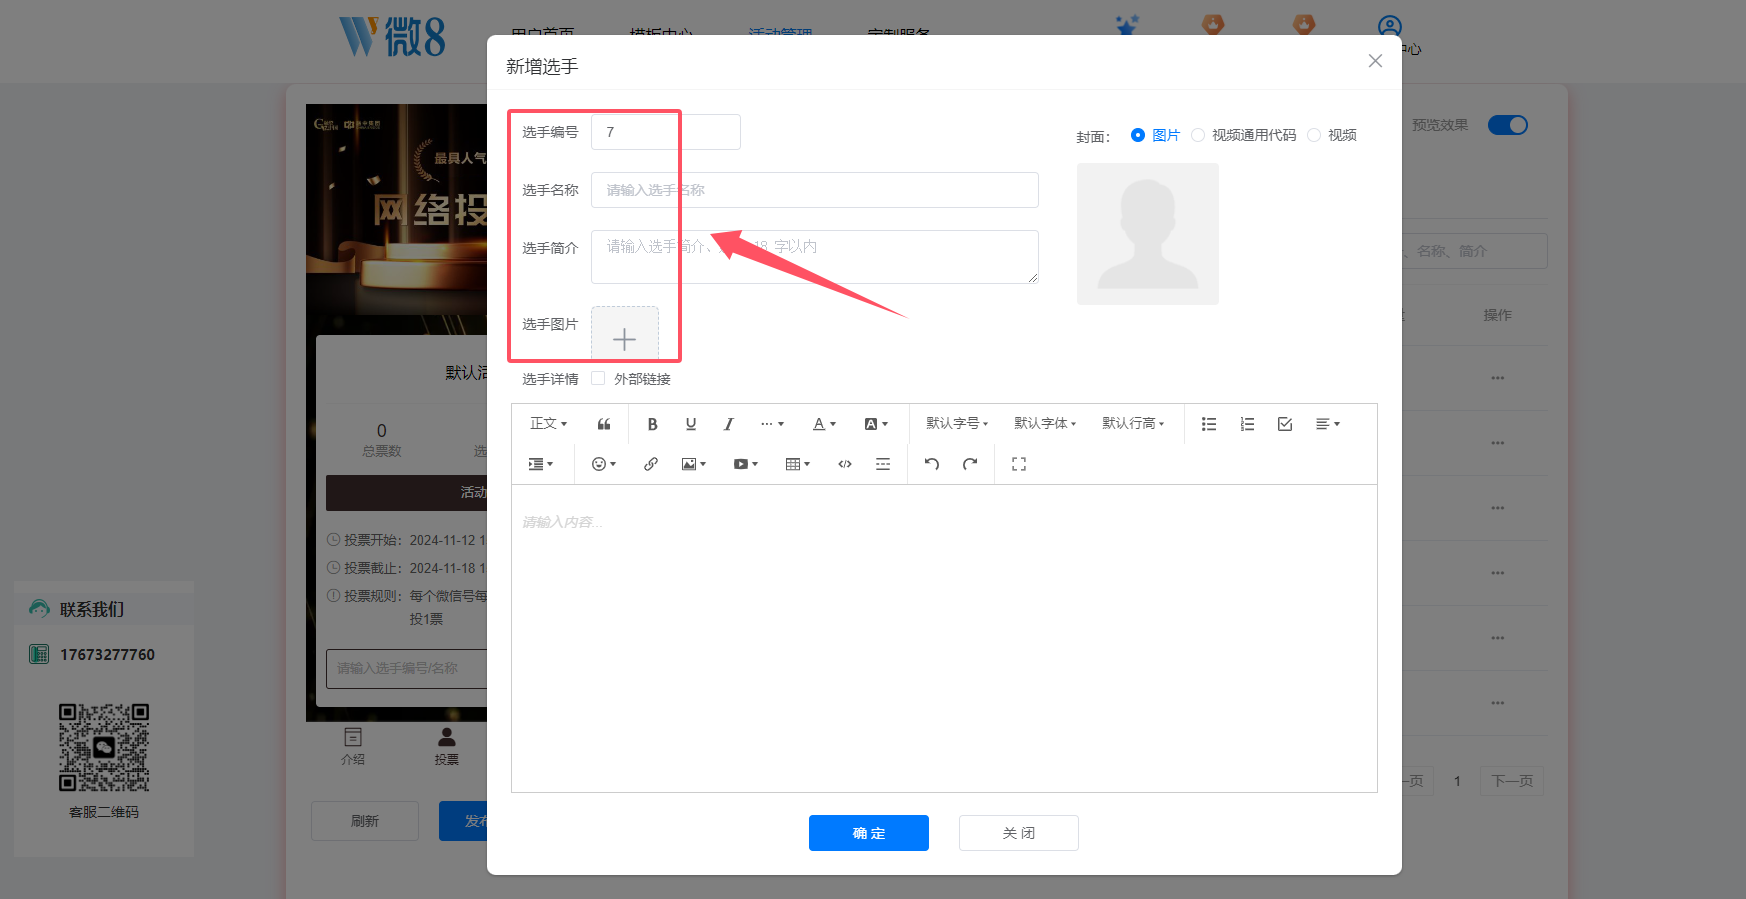Insert a code block
The image size is (1746, 899).
[845, 464]
